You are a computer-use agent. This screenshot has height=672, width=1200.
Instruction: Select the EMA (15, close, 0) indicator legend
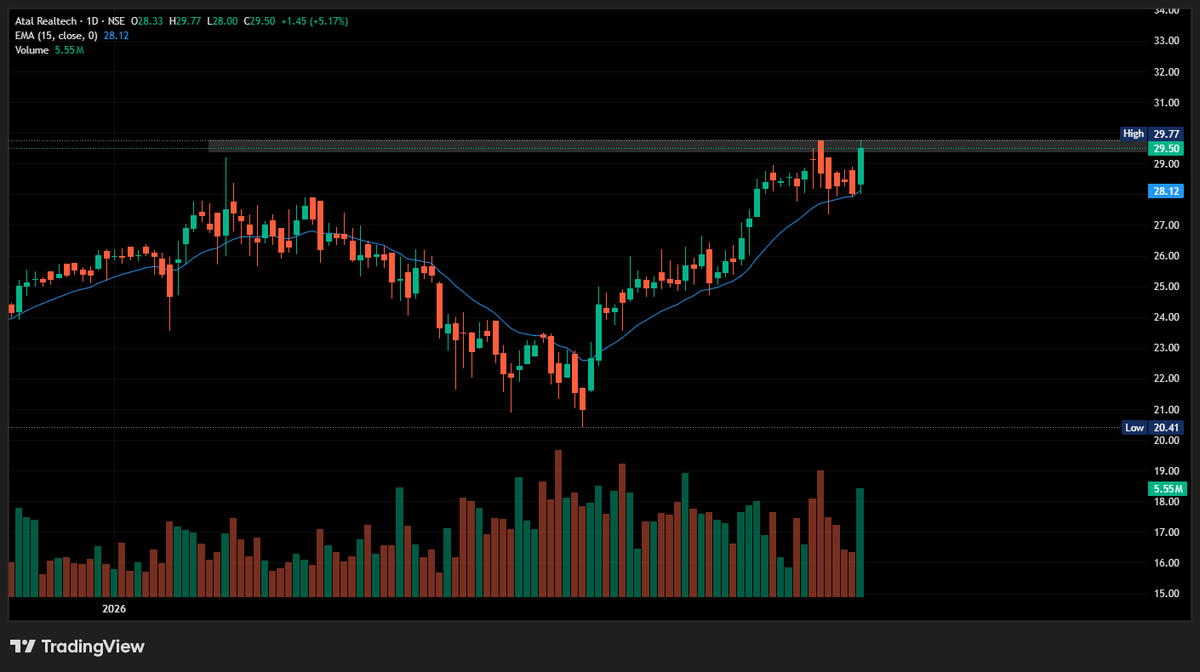pos(56,35)
